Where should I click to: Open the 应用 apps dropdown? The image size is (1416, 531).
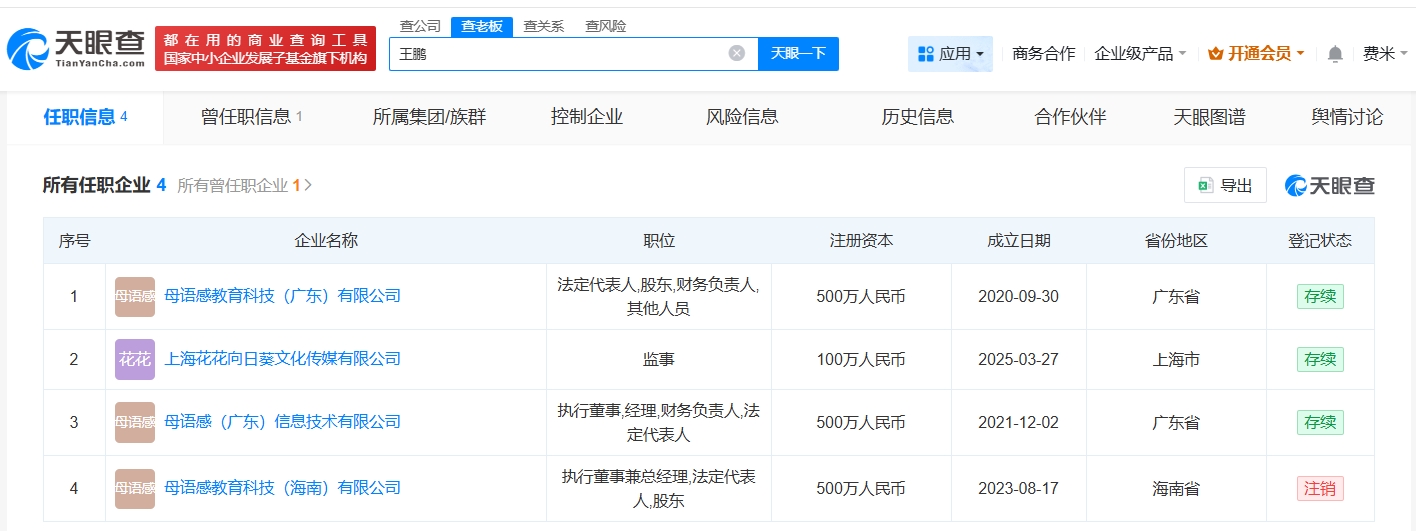click(x=950, y=54)
